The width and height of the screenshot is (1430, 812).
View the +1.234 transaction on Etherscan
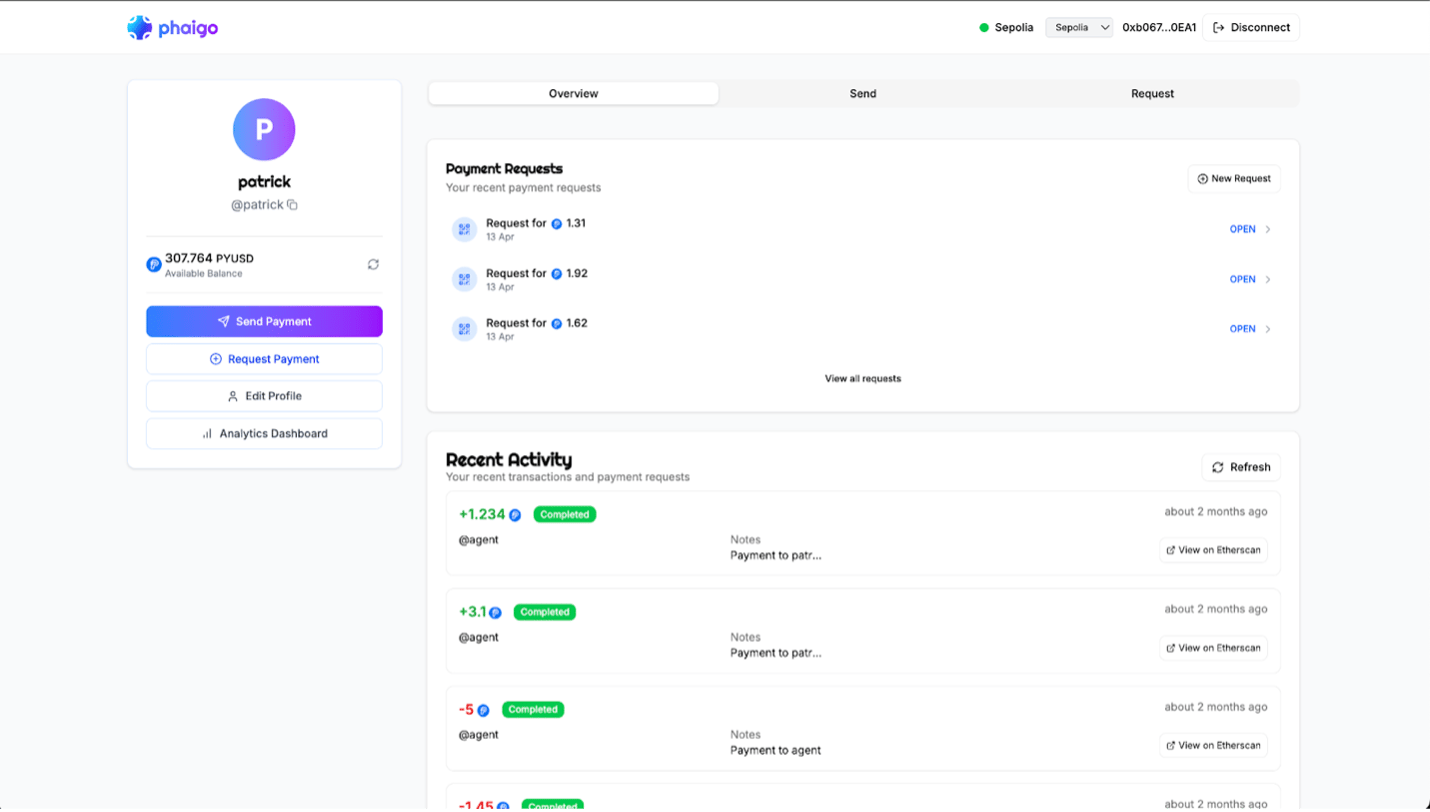[1213, 550]
